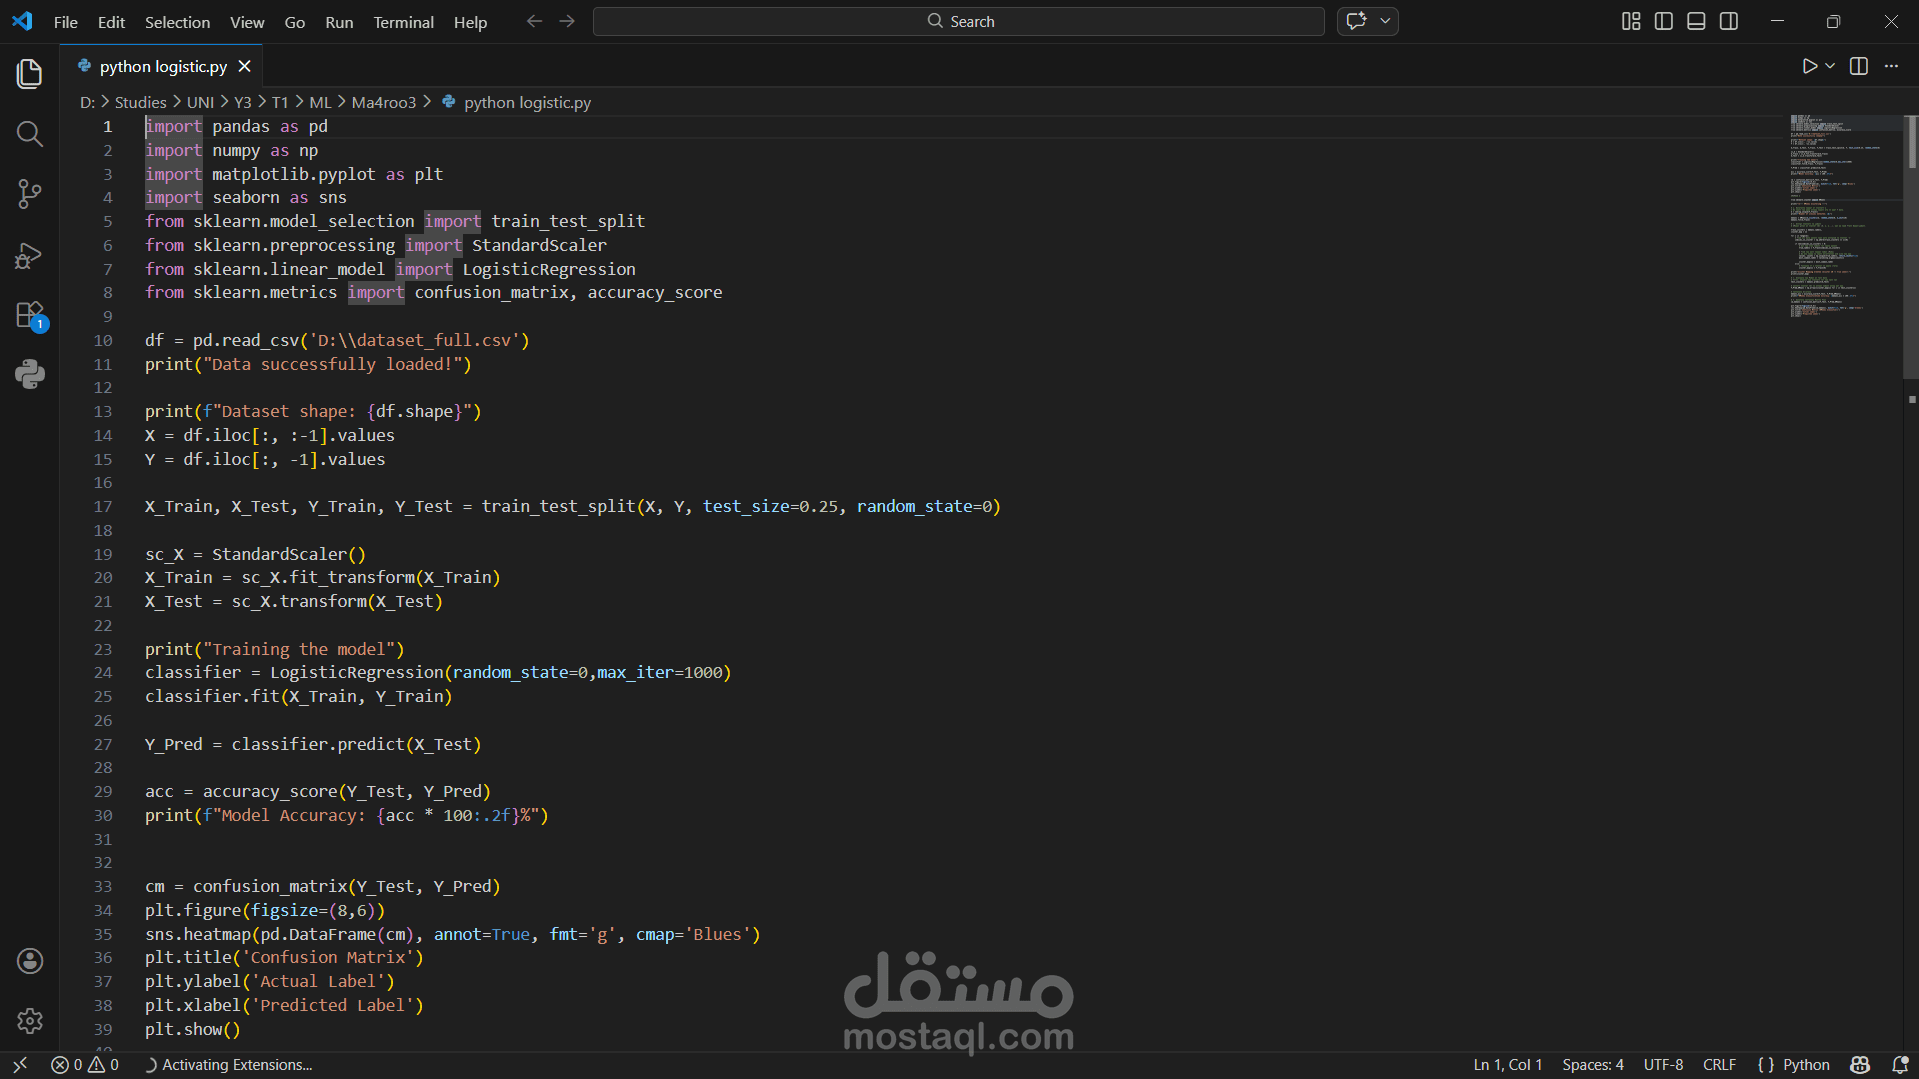
Task: Show the problems errors and warnings counter
Action: tap(85, 1065)
